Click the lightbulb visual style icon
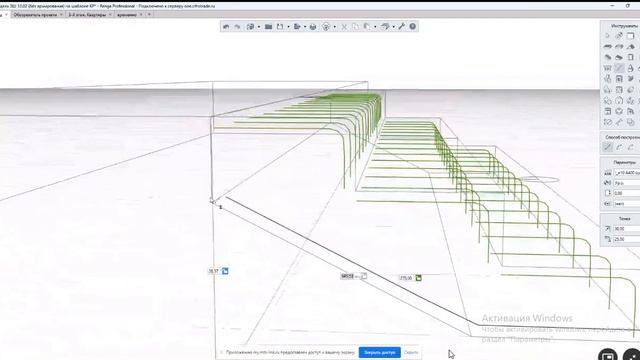Screen dimensions: 640x360 tap(326, 27)
